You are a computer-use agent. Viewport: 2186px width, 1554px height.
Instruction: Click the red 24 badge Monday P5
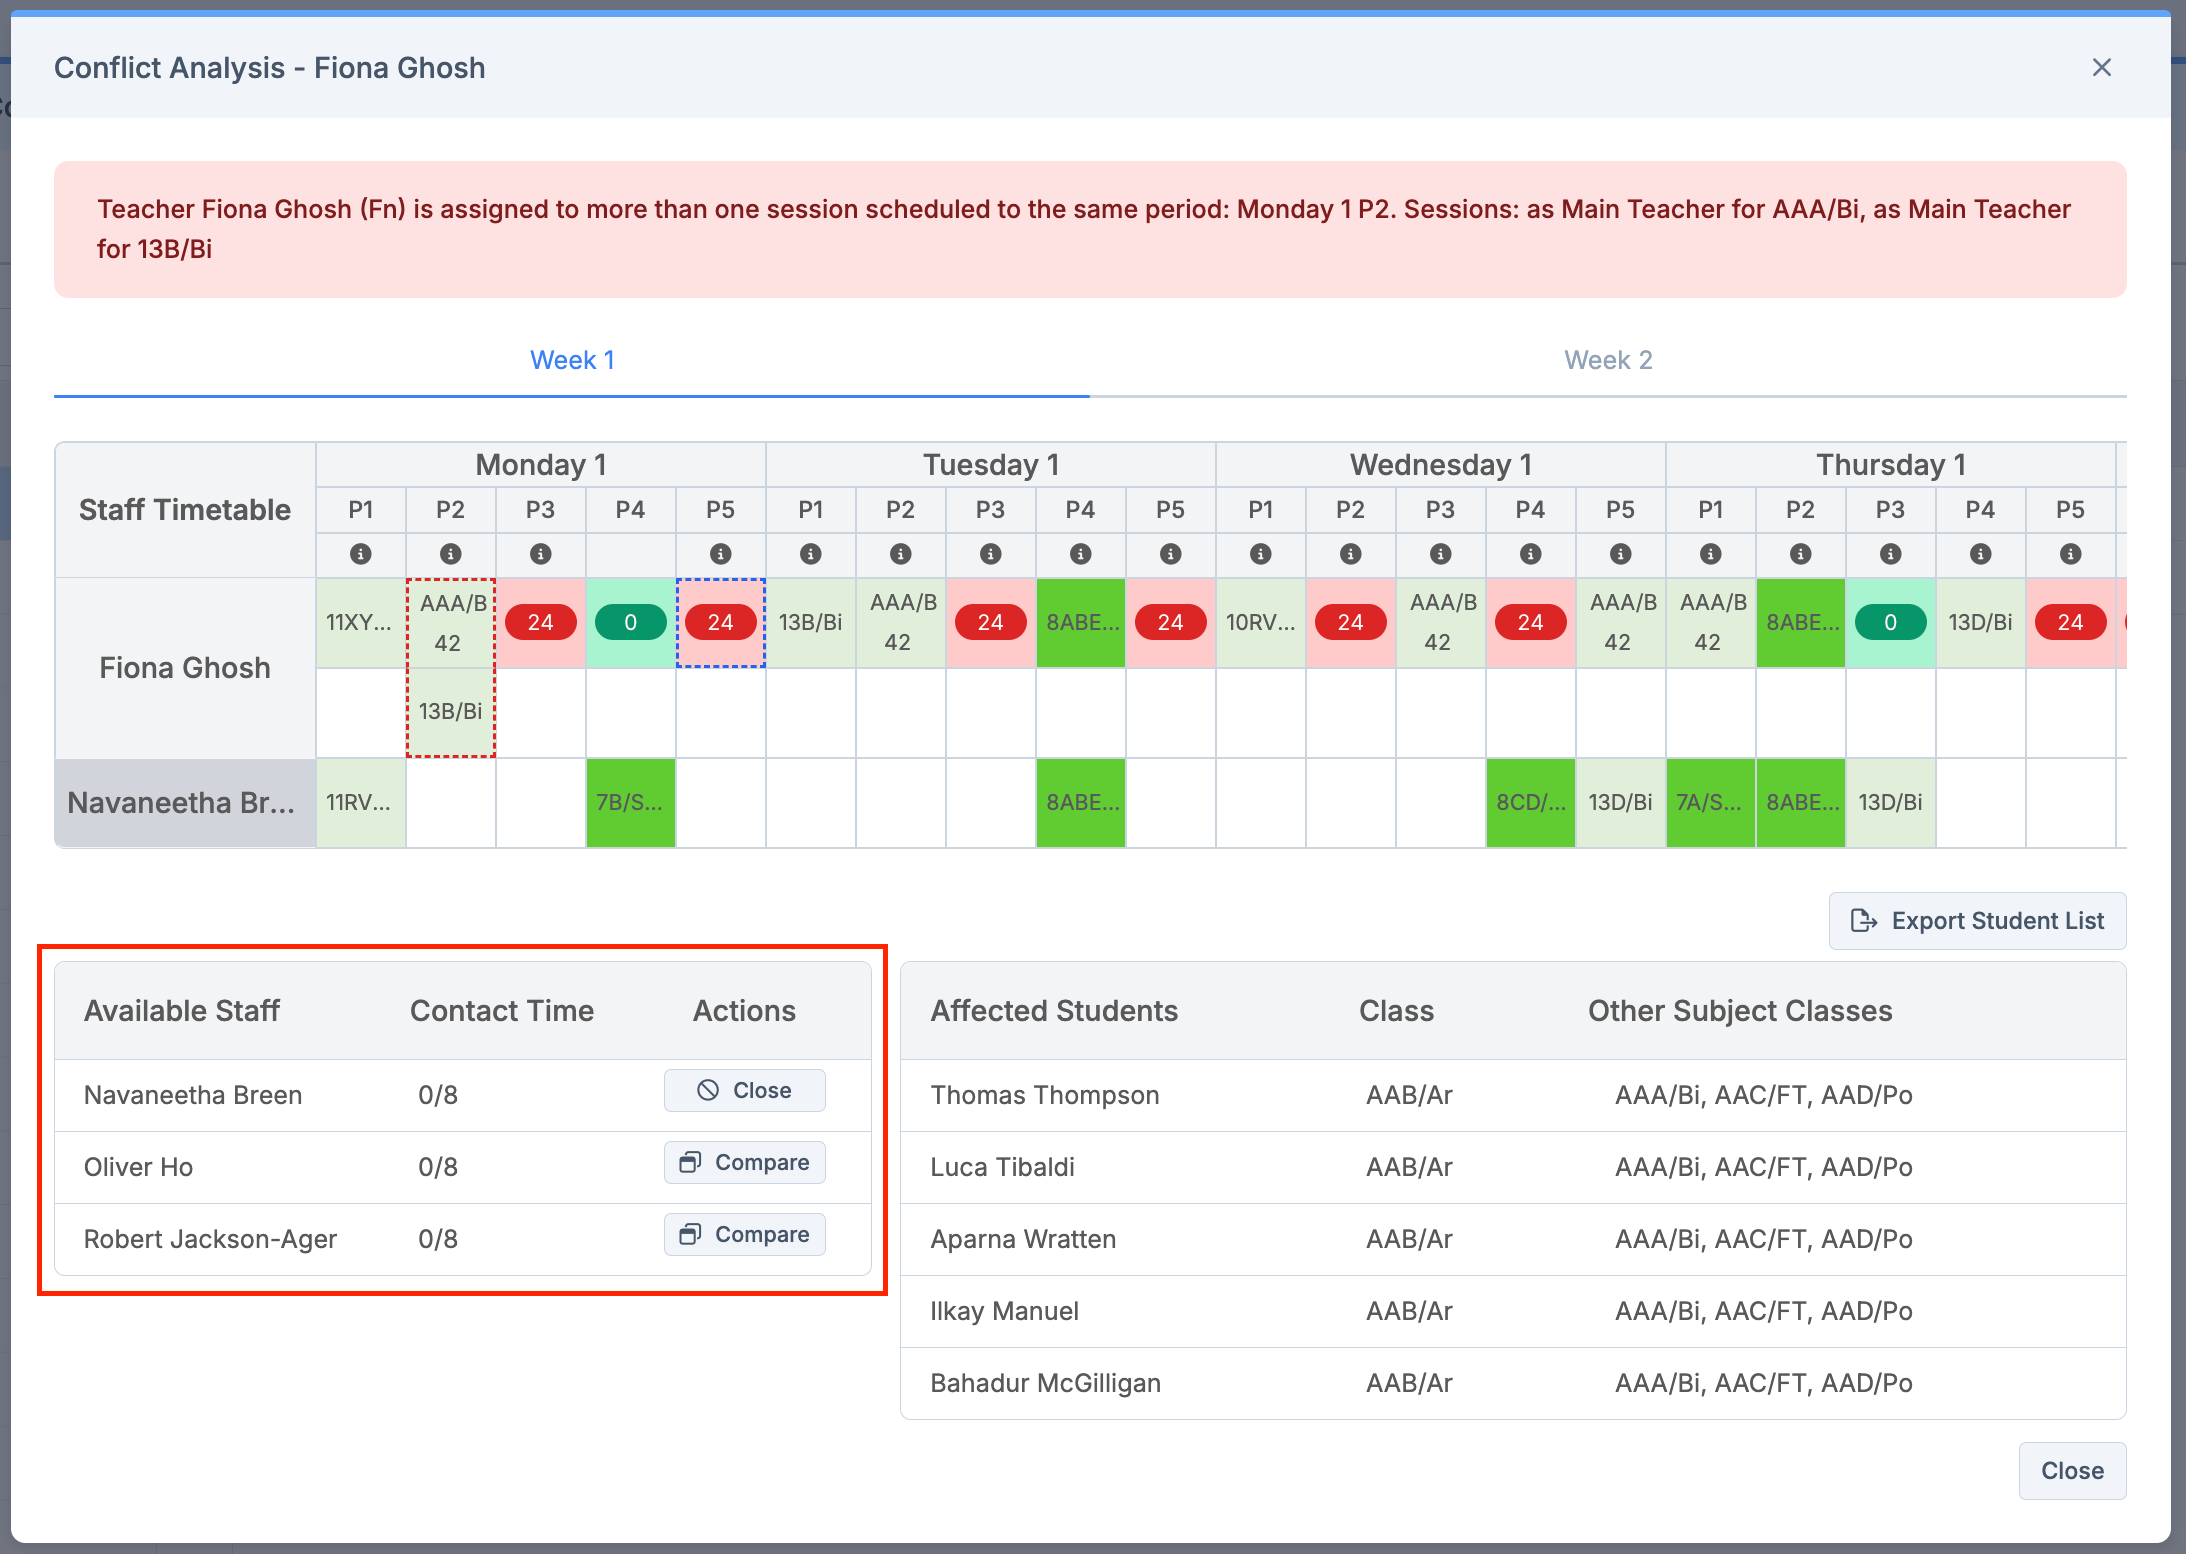pos(721,623)
